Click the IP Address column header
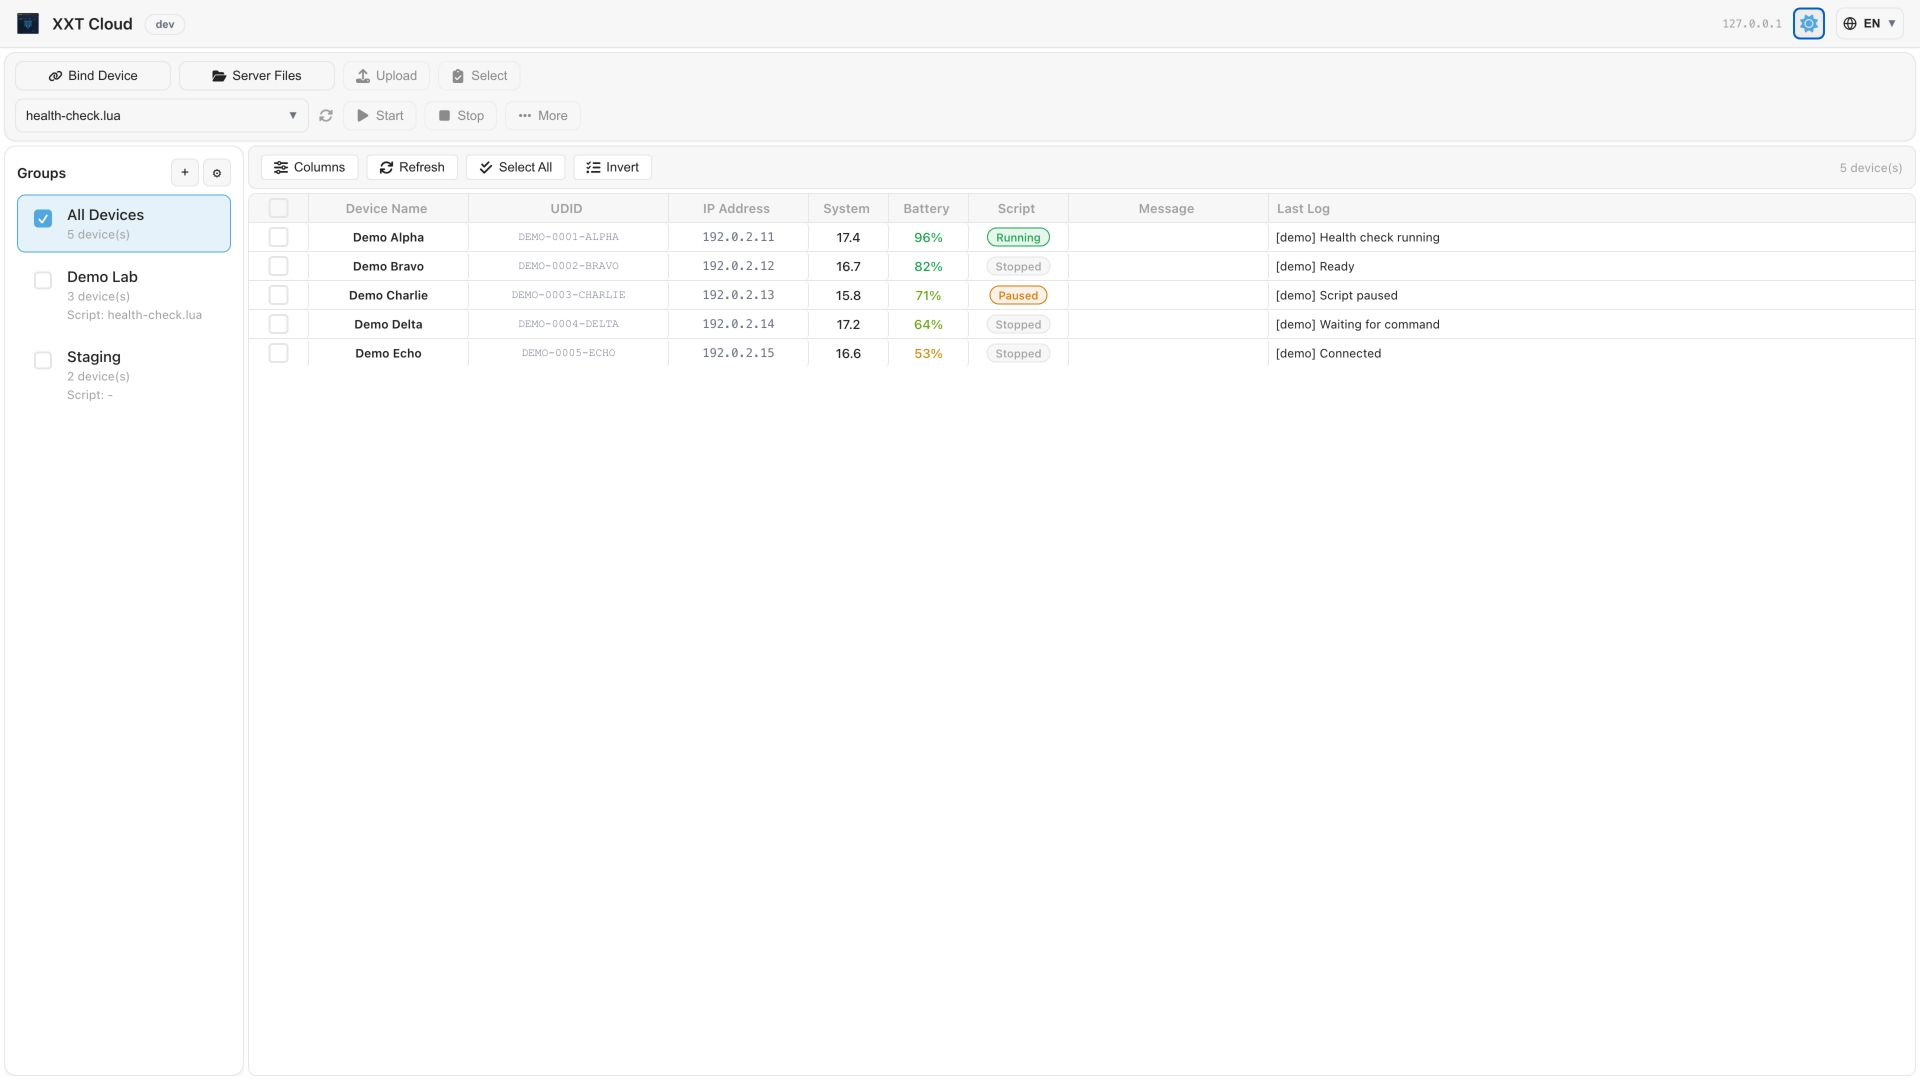The image size is (1920, 1080). pyautogui.click(x=736, y=209)
